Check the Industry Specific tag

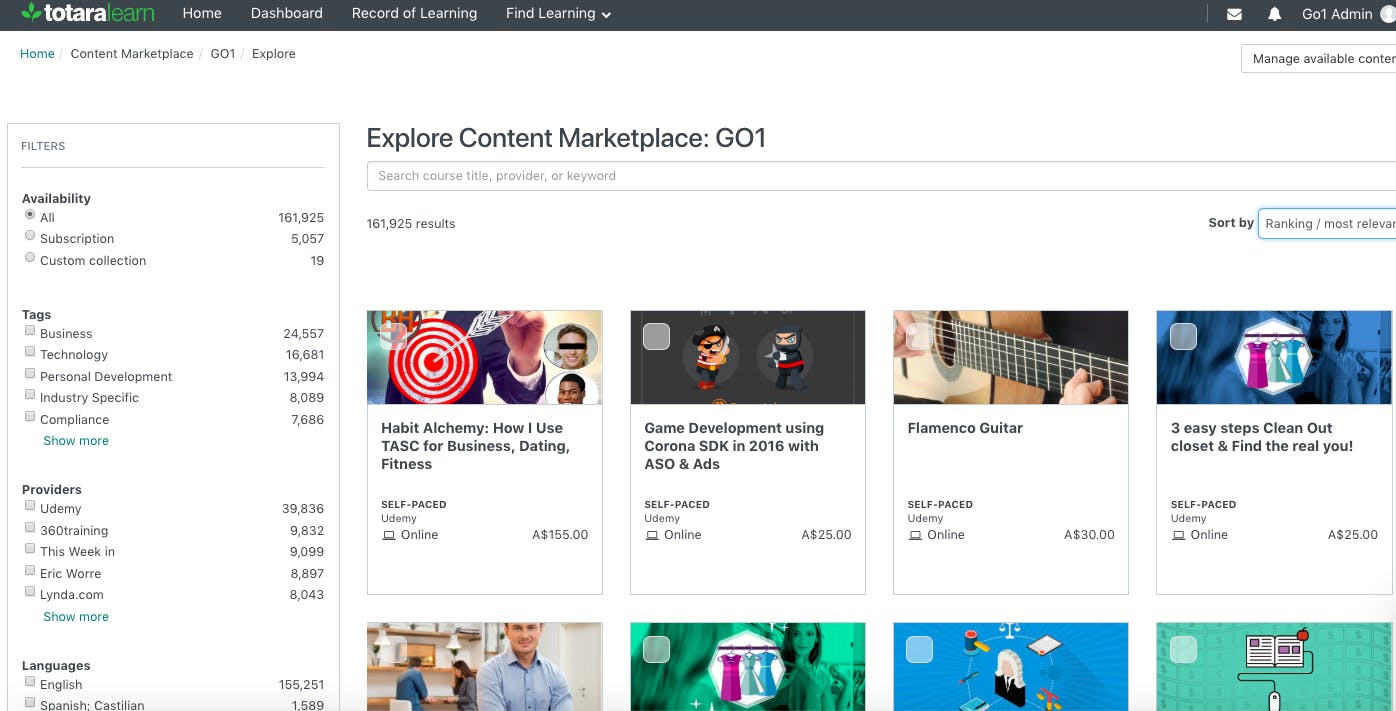click(30, 395)
